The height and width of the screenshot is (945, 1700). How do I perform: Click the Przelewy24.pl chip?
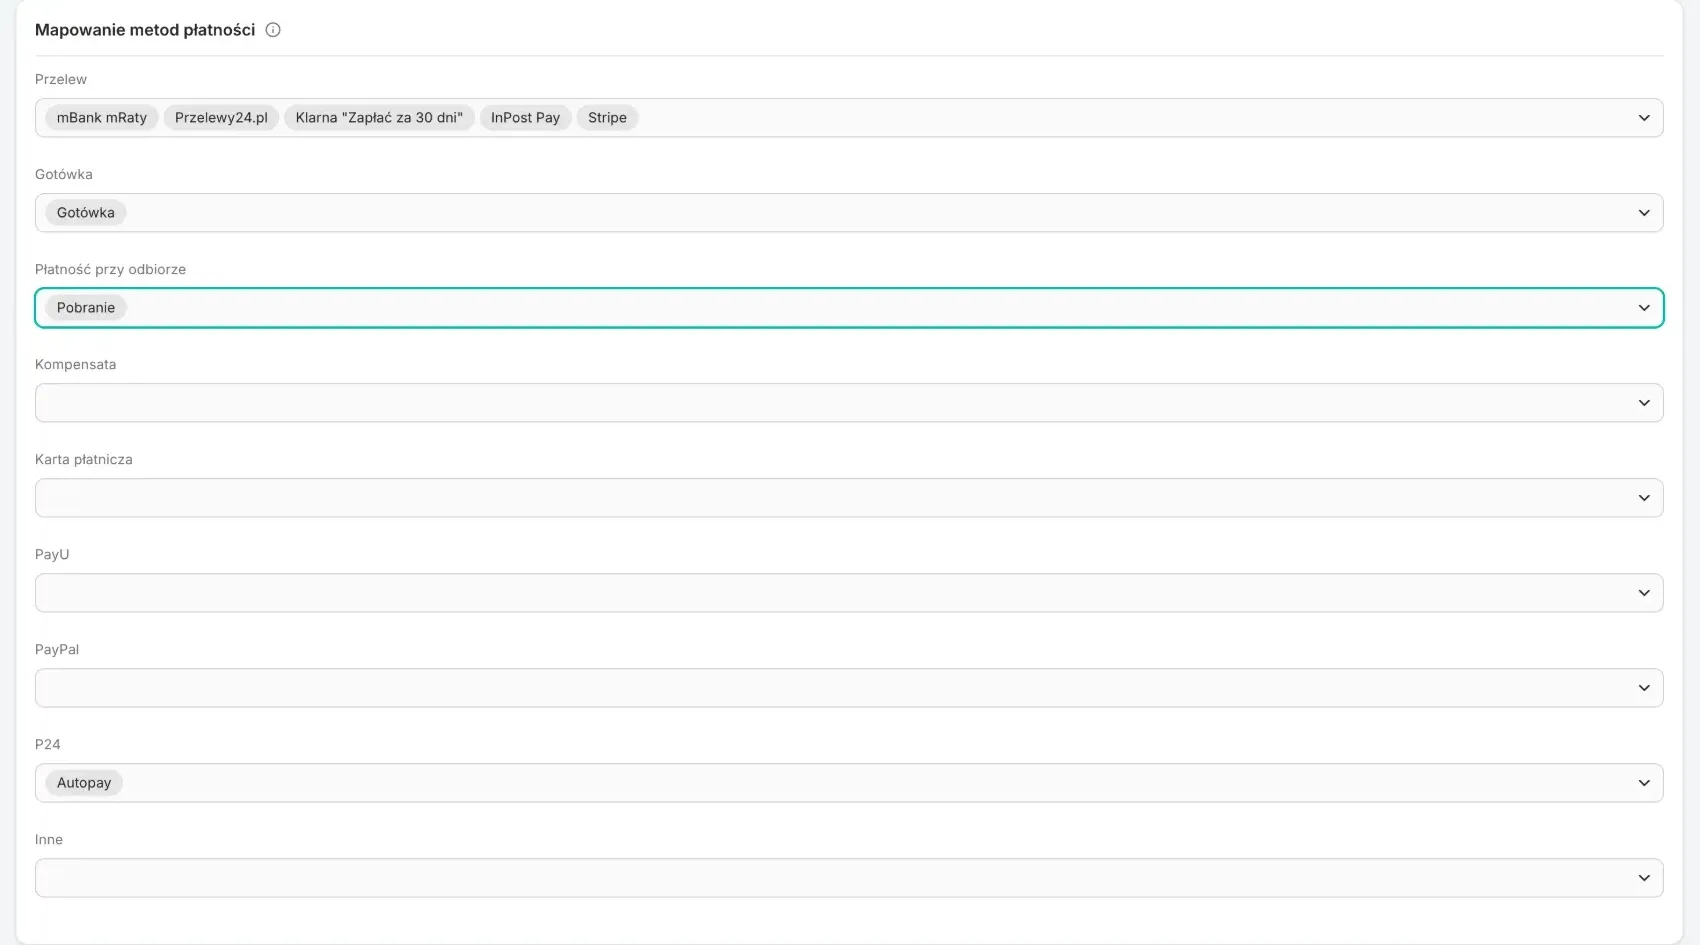click(x=221, y=118)
